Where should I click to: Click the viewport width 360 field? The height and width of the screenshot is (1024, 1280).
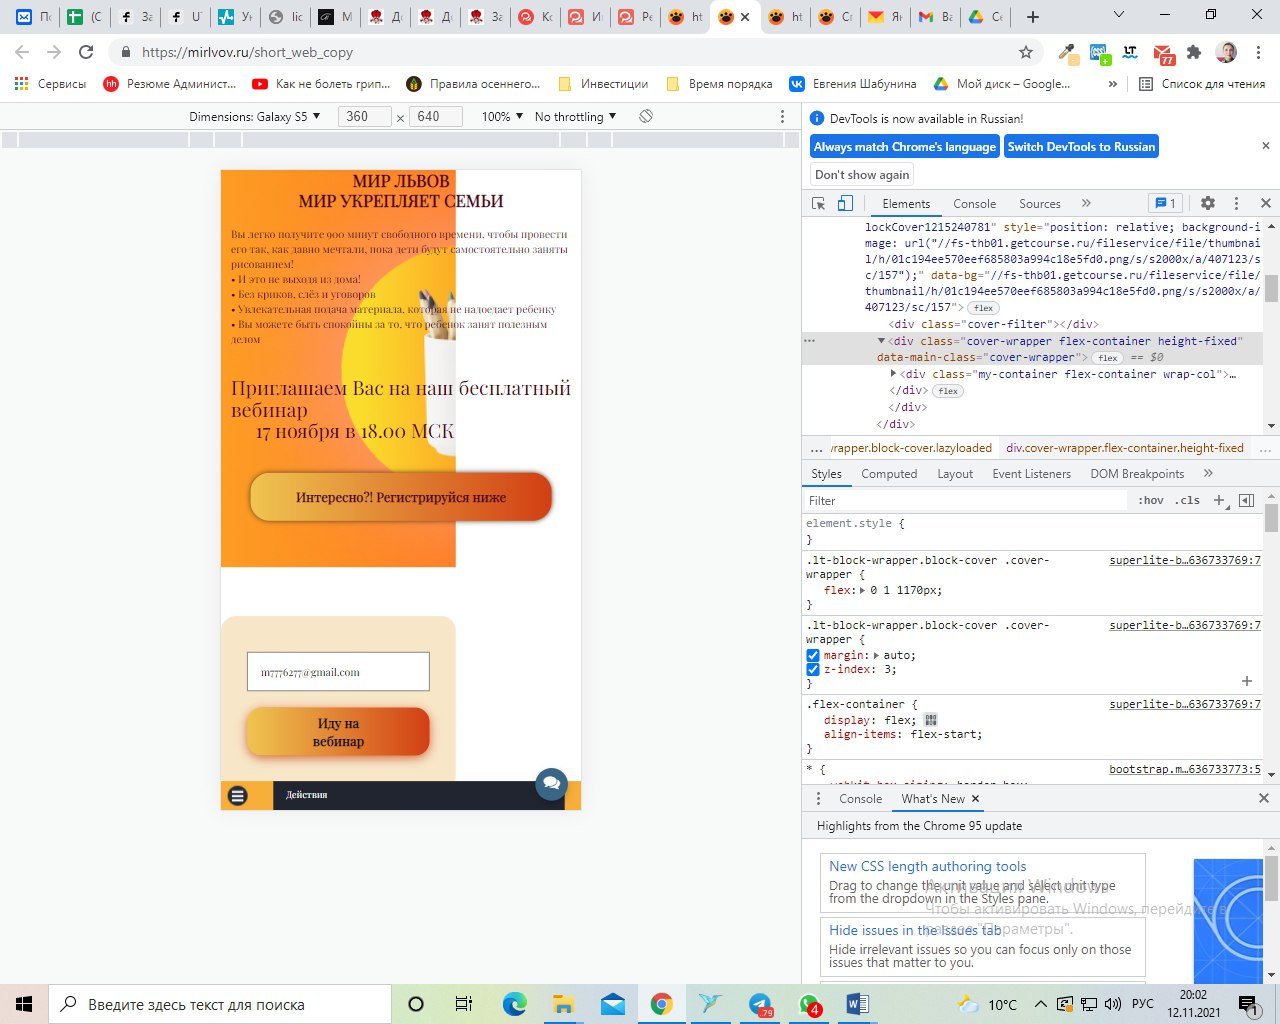tap(364, 116)
